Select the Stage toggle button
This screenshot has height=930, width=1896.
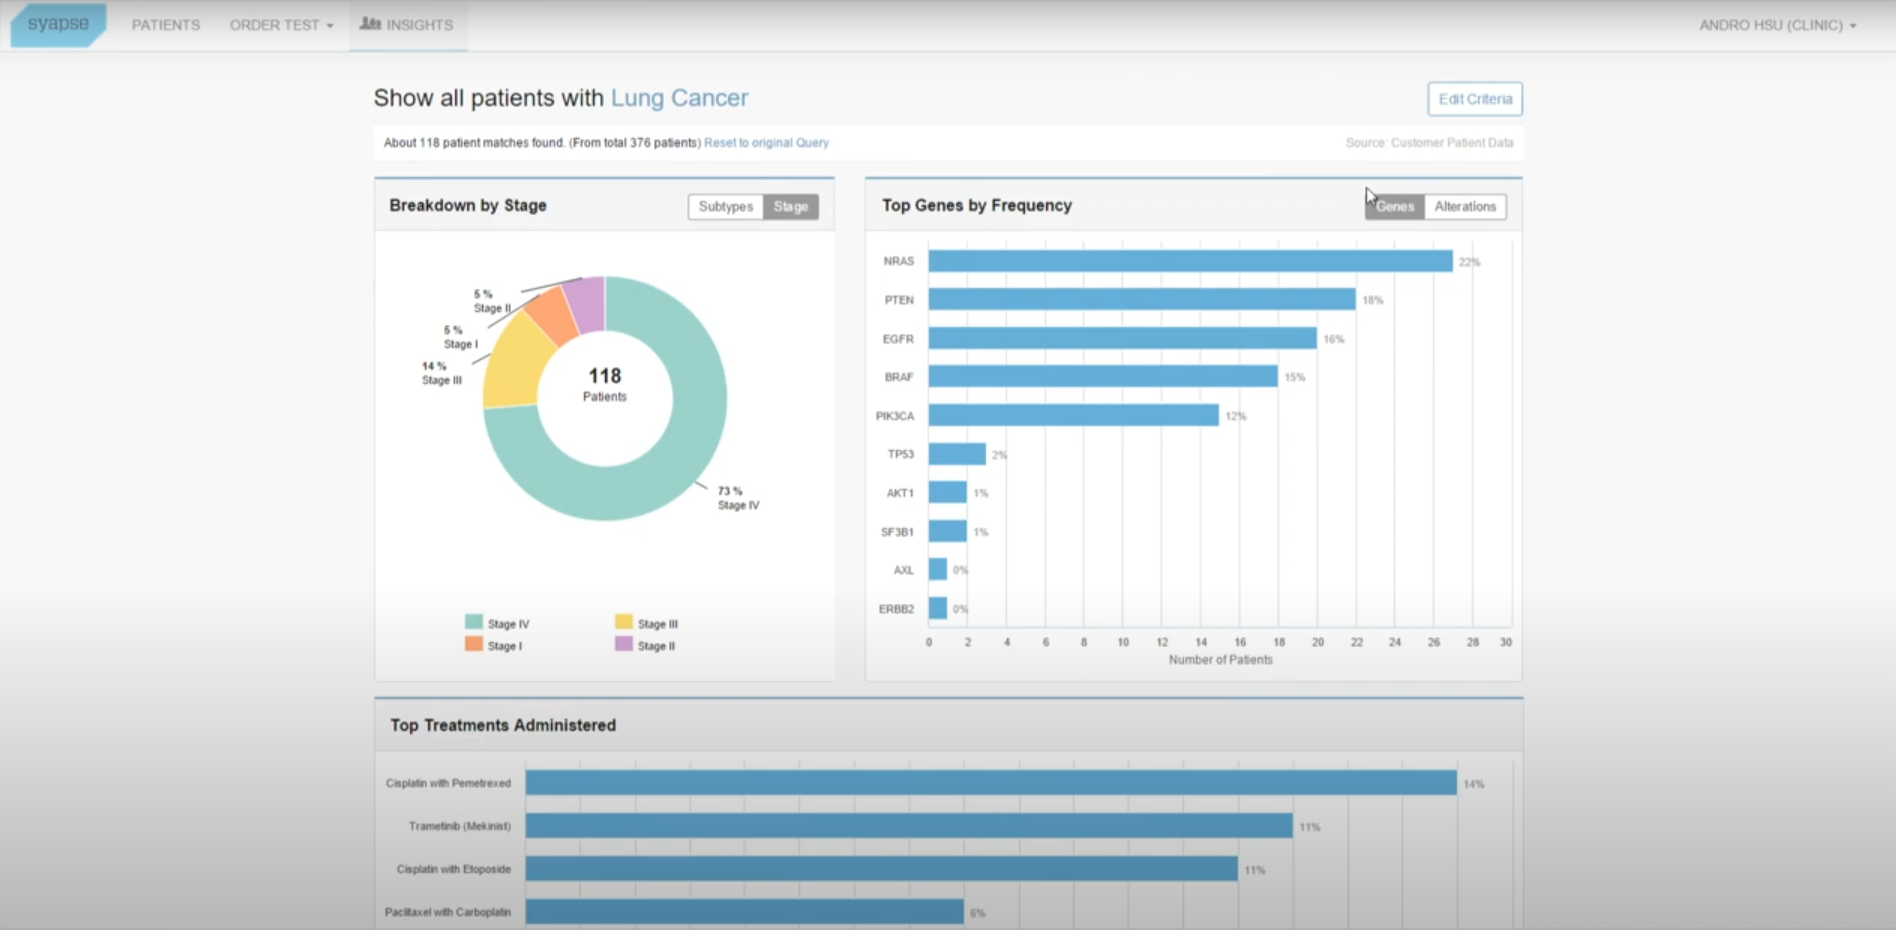[790, 207]
